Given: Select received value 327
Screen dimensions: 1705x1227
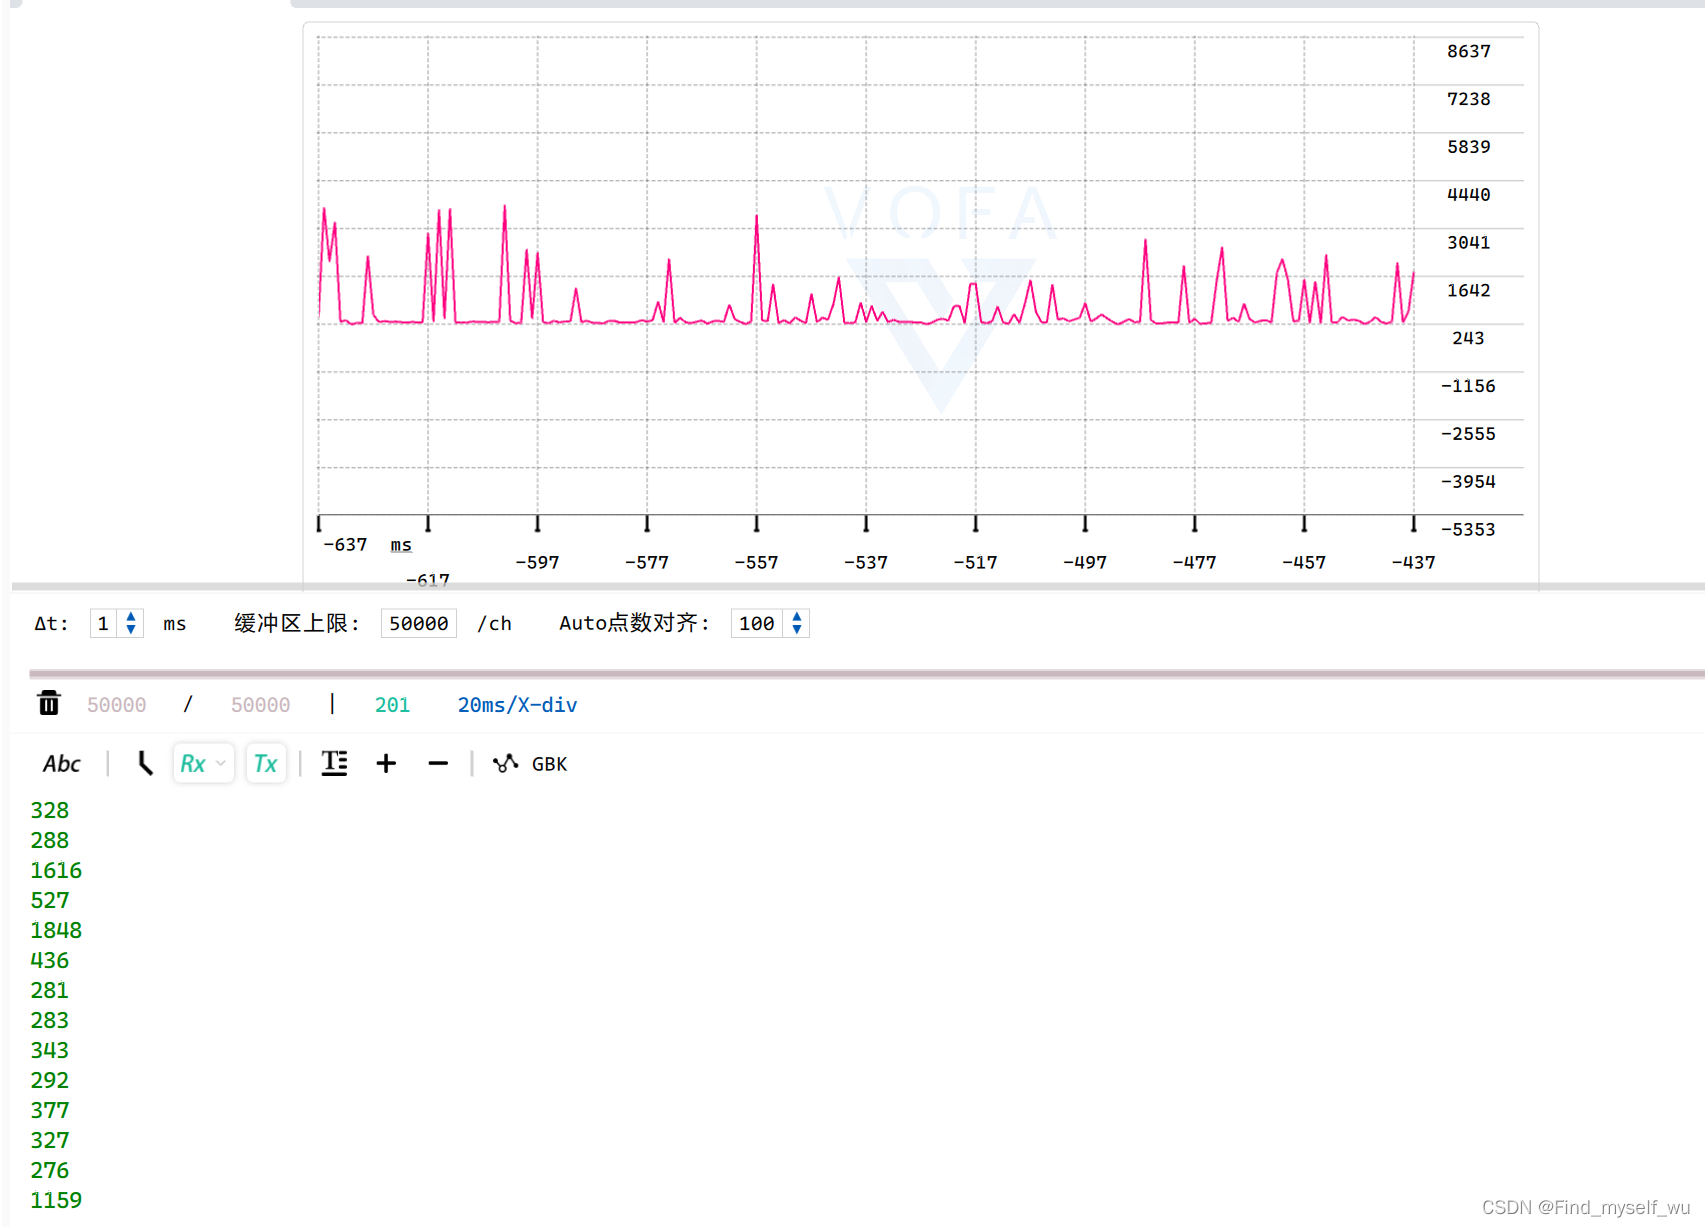Looking at the screenshot, I should coord(50,1140).
